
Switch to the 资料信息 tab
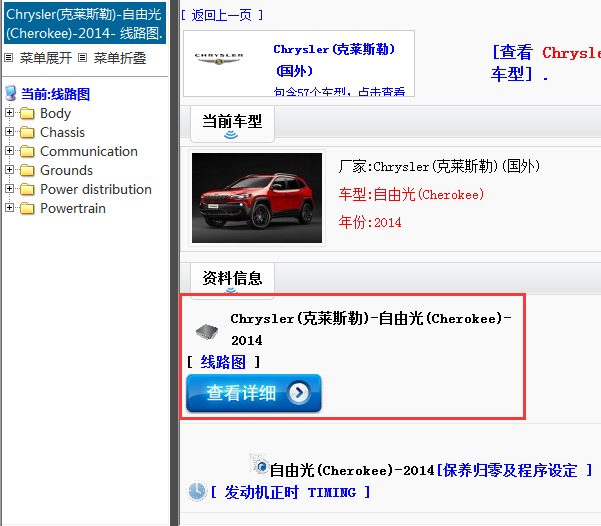point(232,279)
